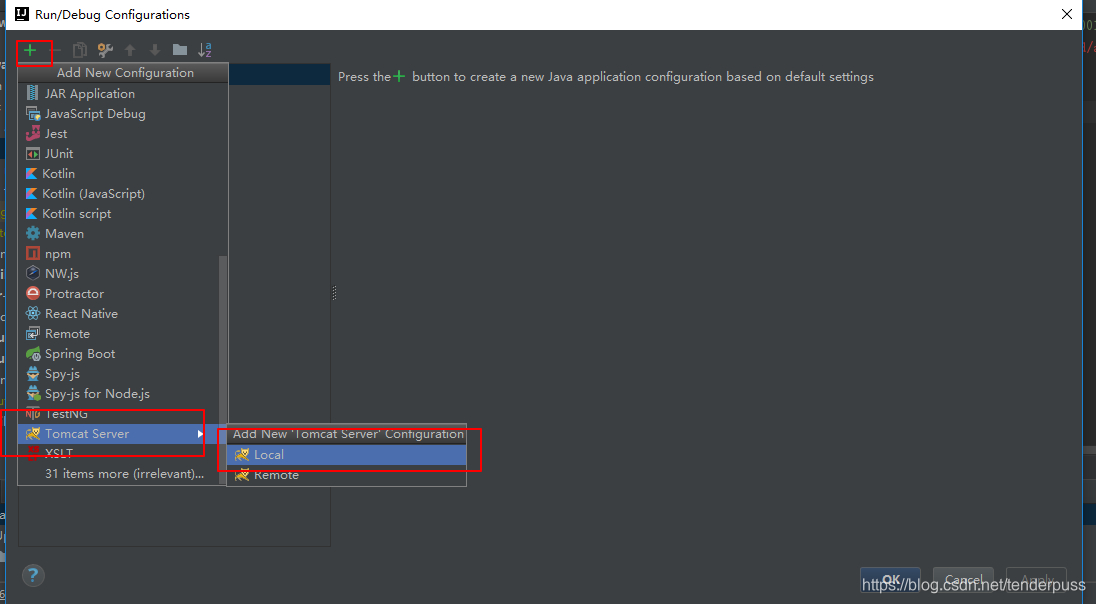
Task: Click the help question mark button
Action: tap(34, 576)
